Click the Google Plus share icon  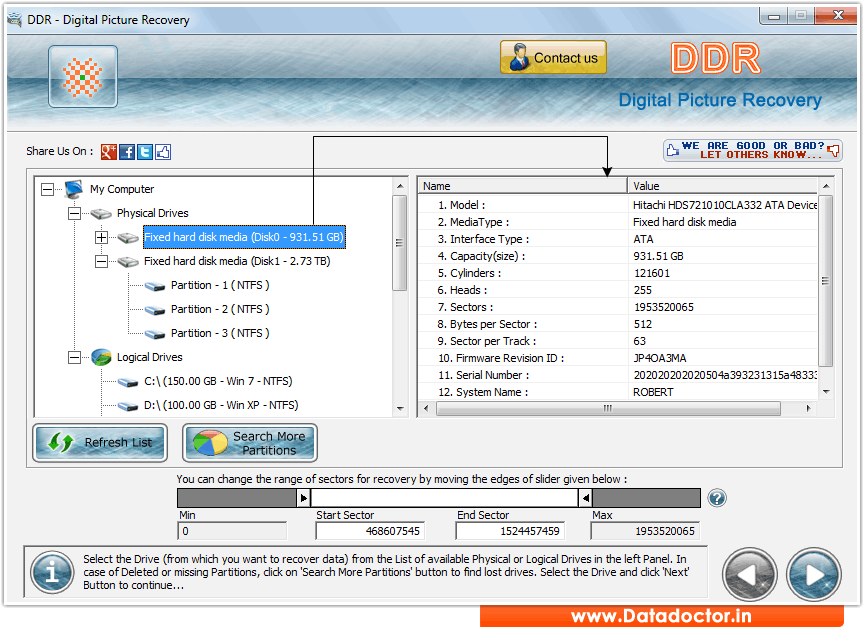coord(109,152)
